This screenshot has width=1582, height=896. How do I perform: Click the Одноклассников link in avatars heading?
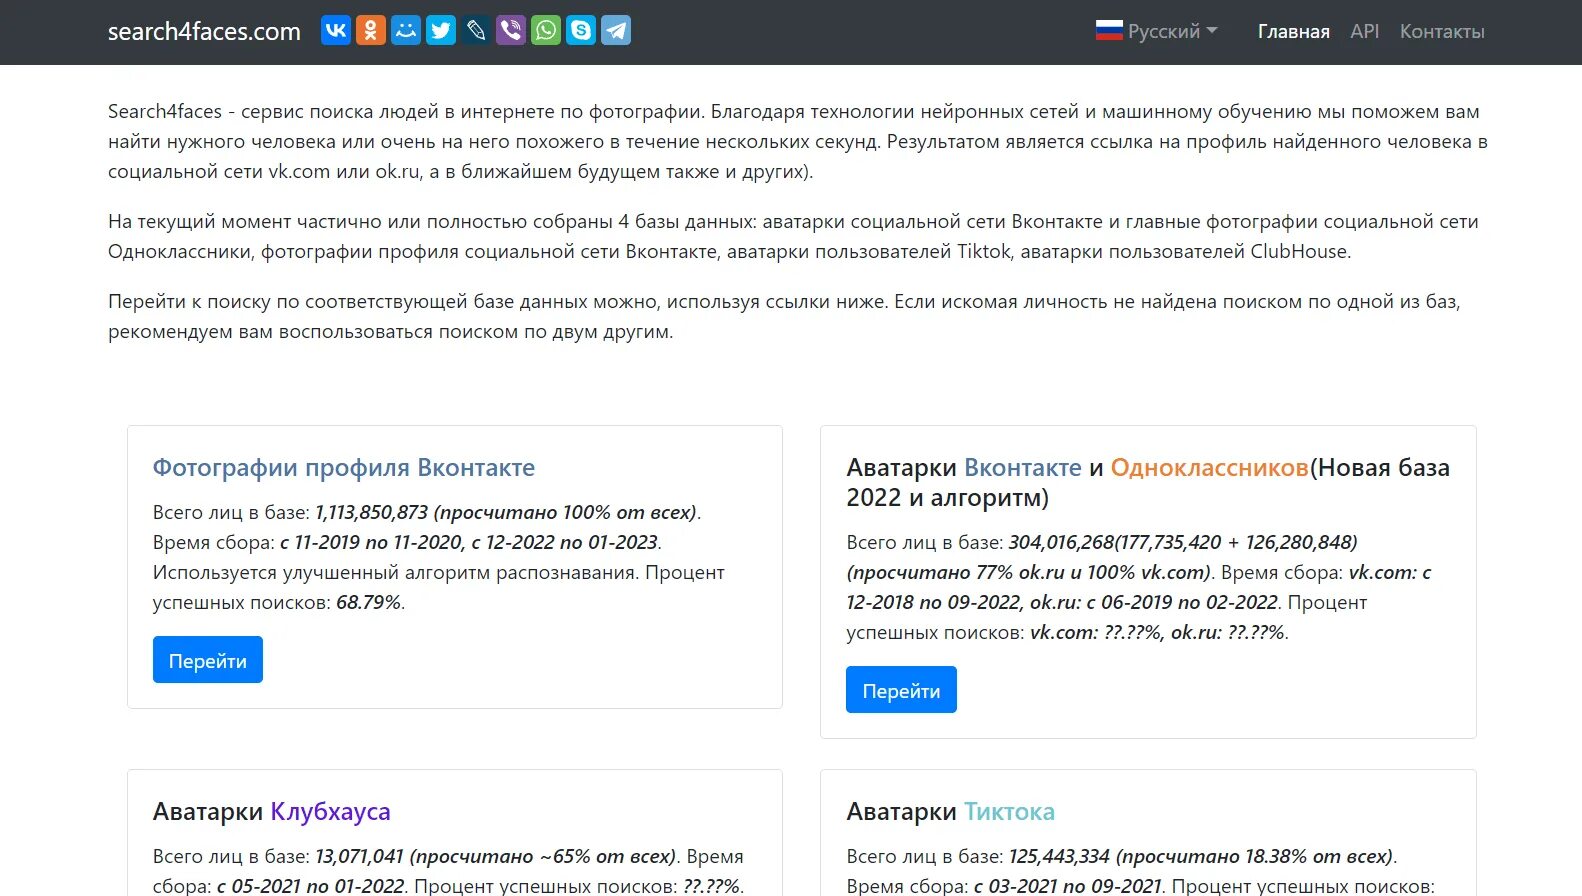pyautogui.click(x=1210, y=467)
